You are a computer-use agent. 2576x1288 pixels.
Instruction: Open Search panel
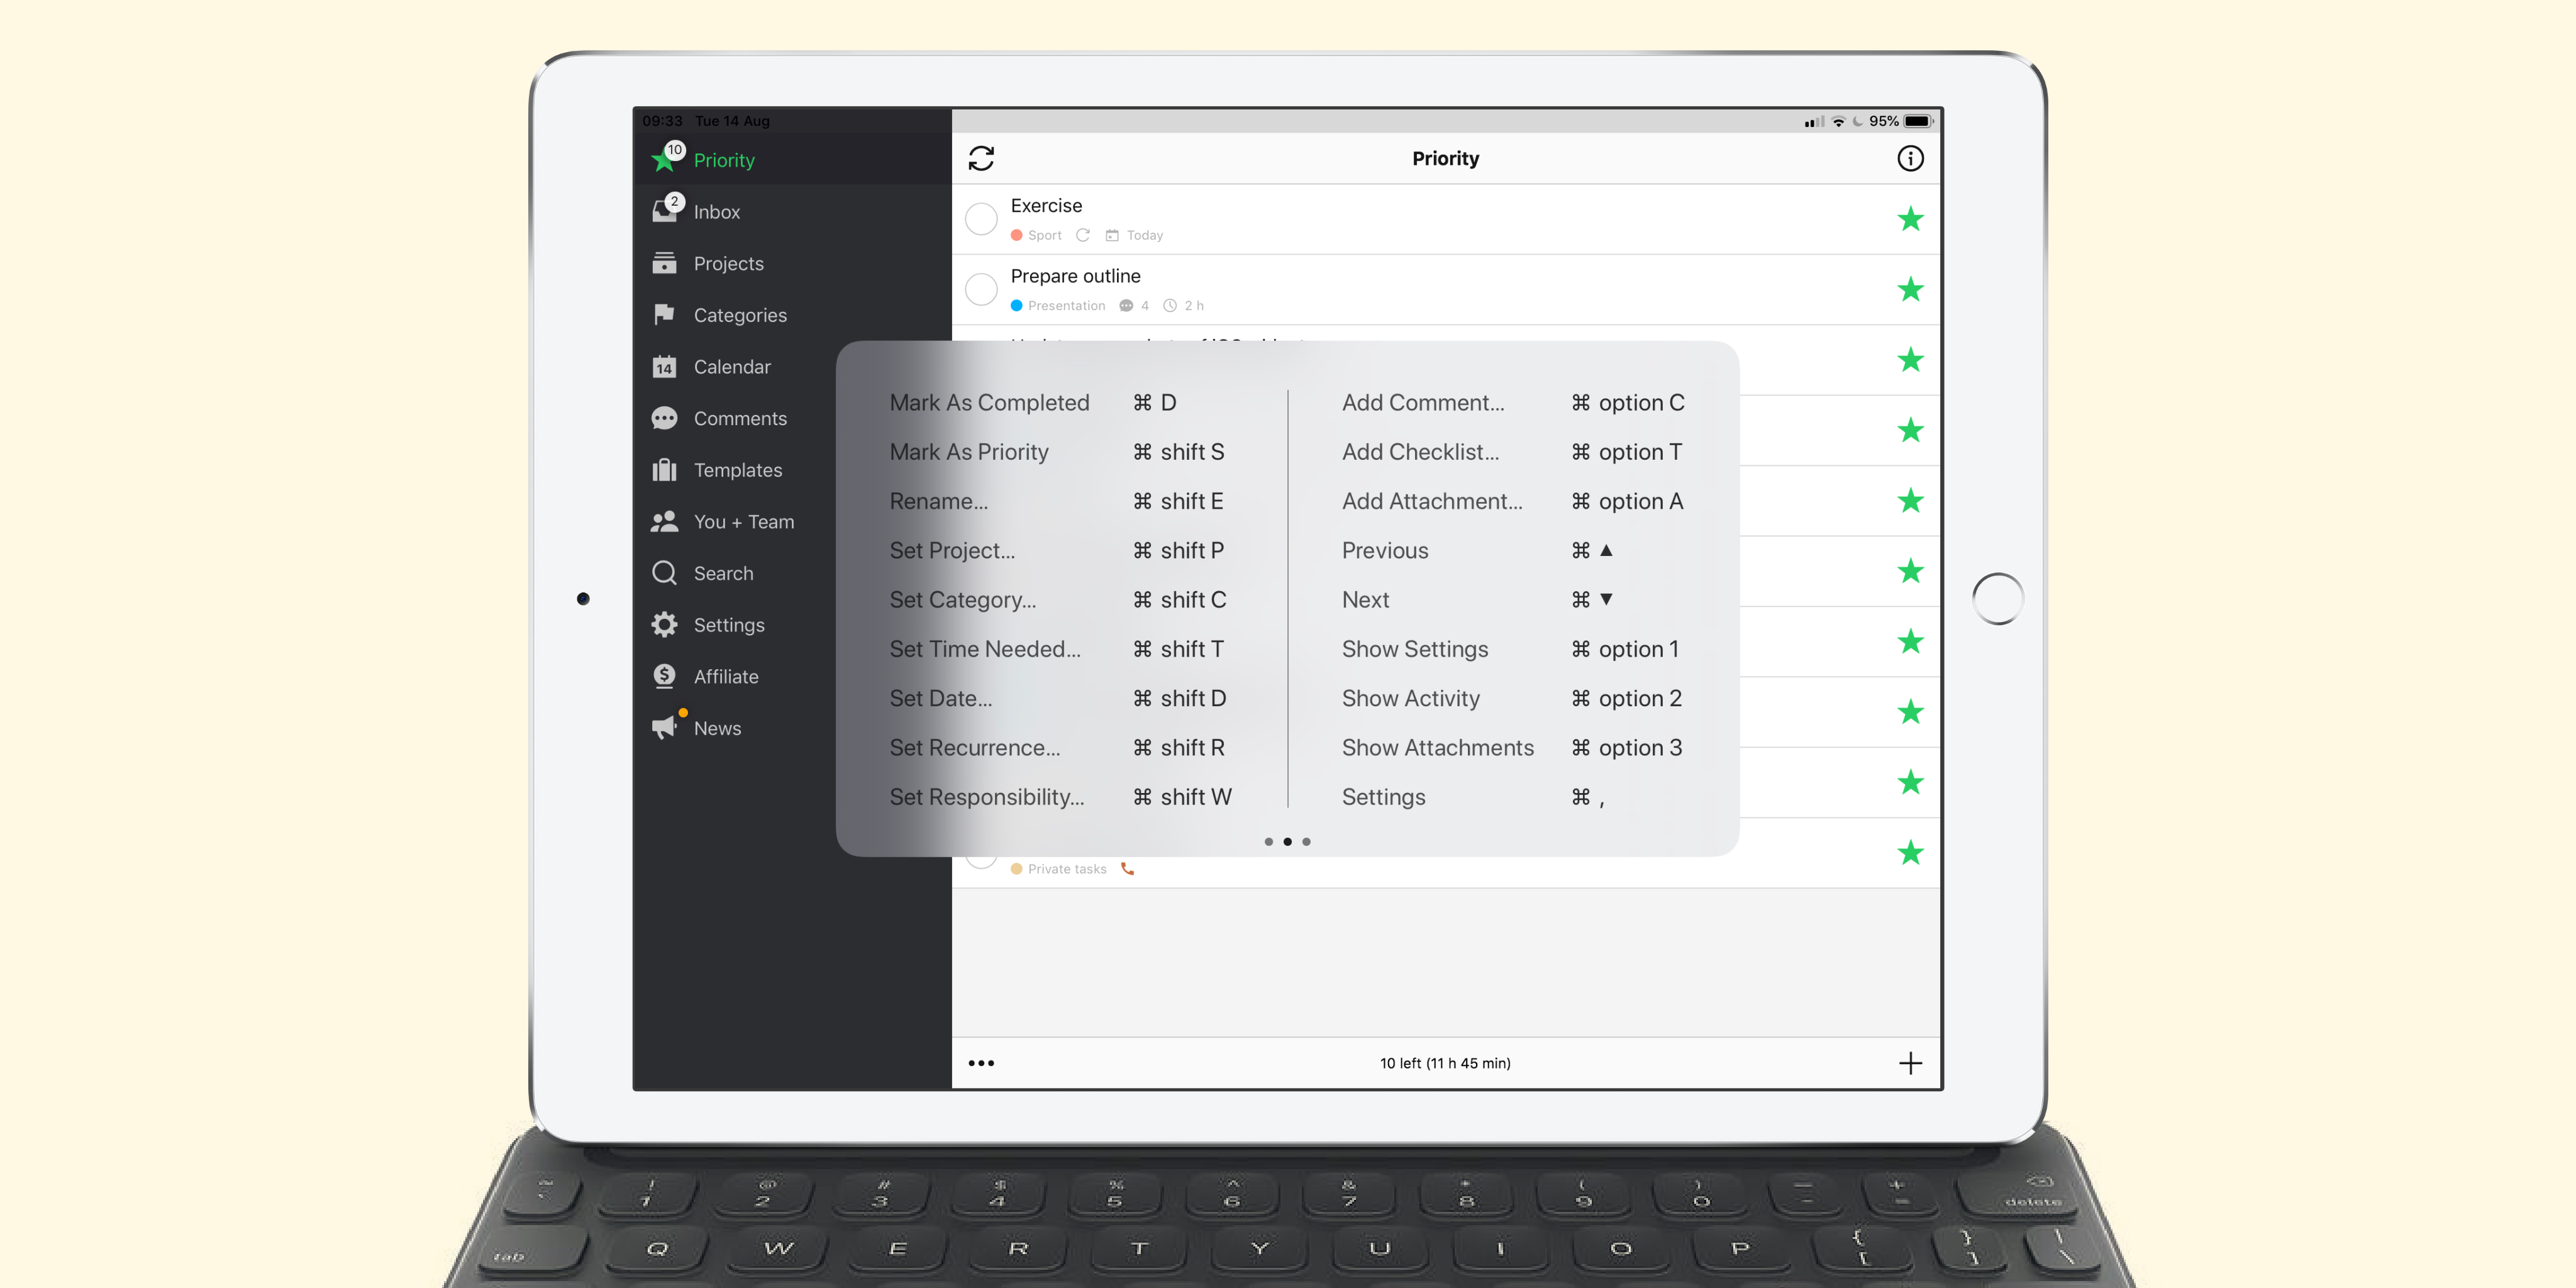tap(724, 572)
